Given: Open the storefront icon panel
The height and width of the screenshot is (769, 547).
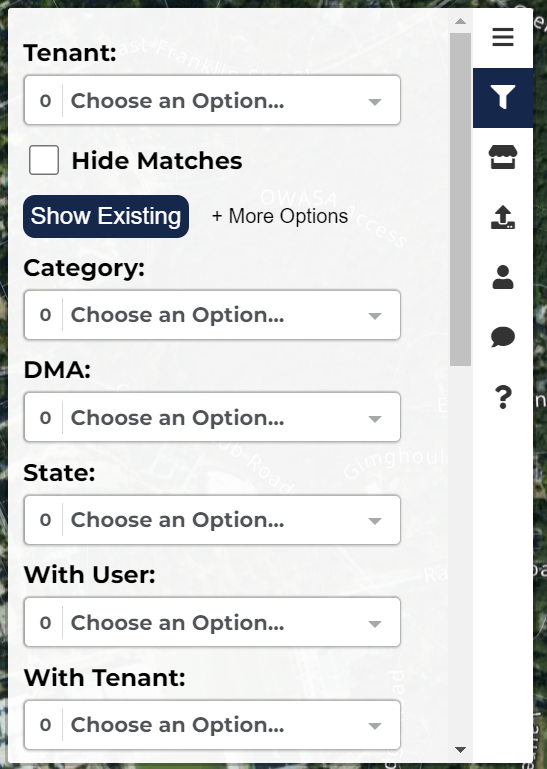Looking at the screenshot, I should [503, 157].
